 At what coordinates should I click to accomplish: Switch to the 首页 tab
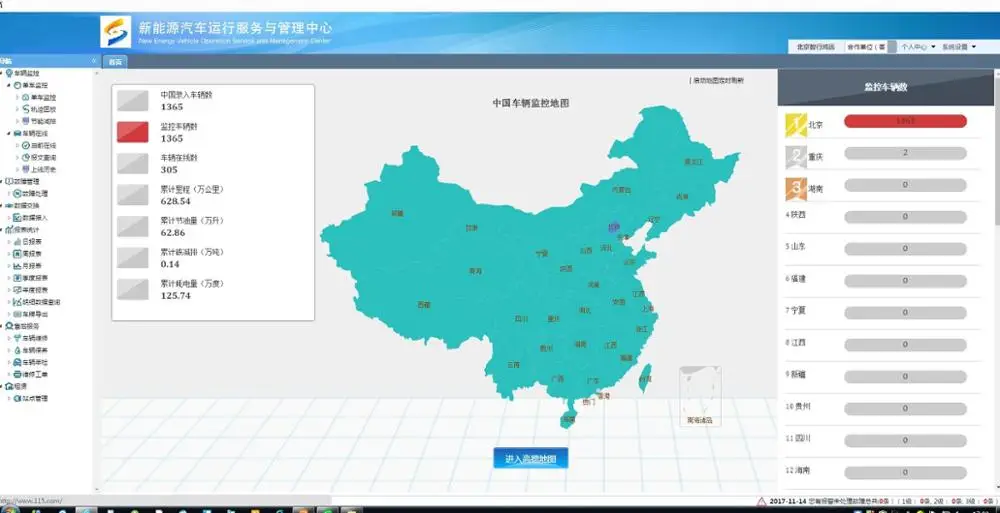pos(115,62)
